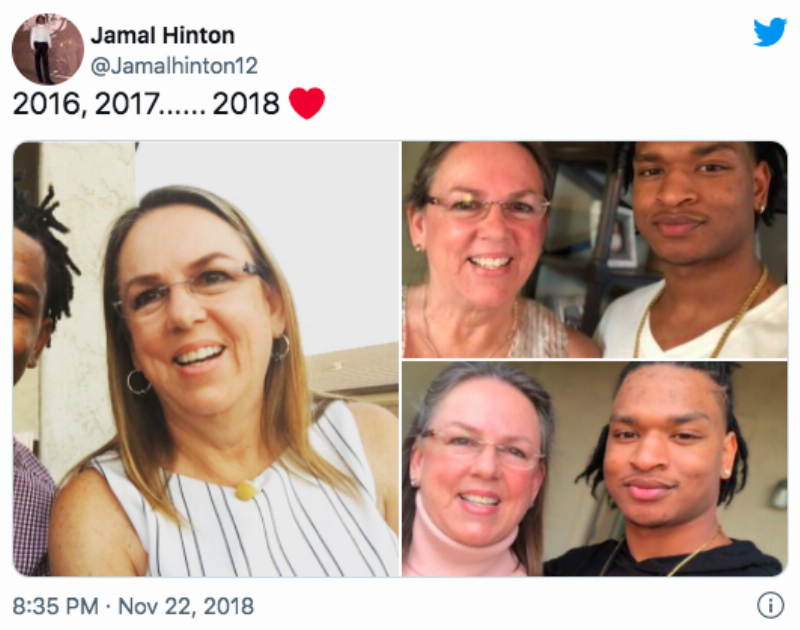The height and width of the screenshot is (630, 800).
Task: Click the picture frame behind the top-right pair
Action: click(x=621, y=238)
